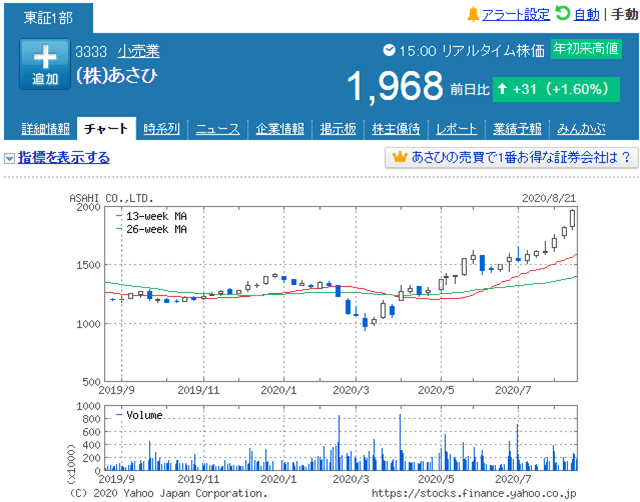640x502 pixels.
Task: Click the plus 追加 add-to-portfolio button
Action: pyautogui.click(x=45, y=64)
